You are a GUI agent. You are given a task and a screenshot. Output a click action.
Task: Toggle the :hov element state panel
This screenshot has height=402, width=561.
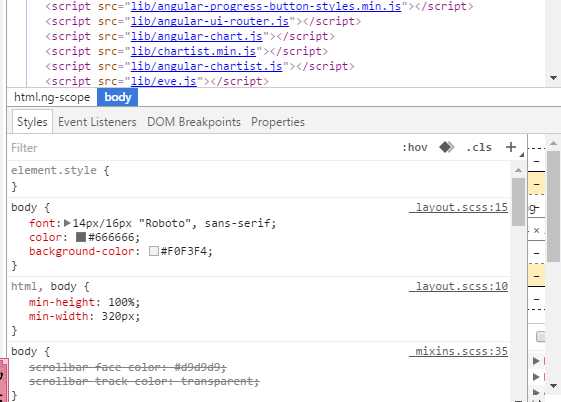415,147
